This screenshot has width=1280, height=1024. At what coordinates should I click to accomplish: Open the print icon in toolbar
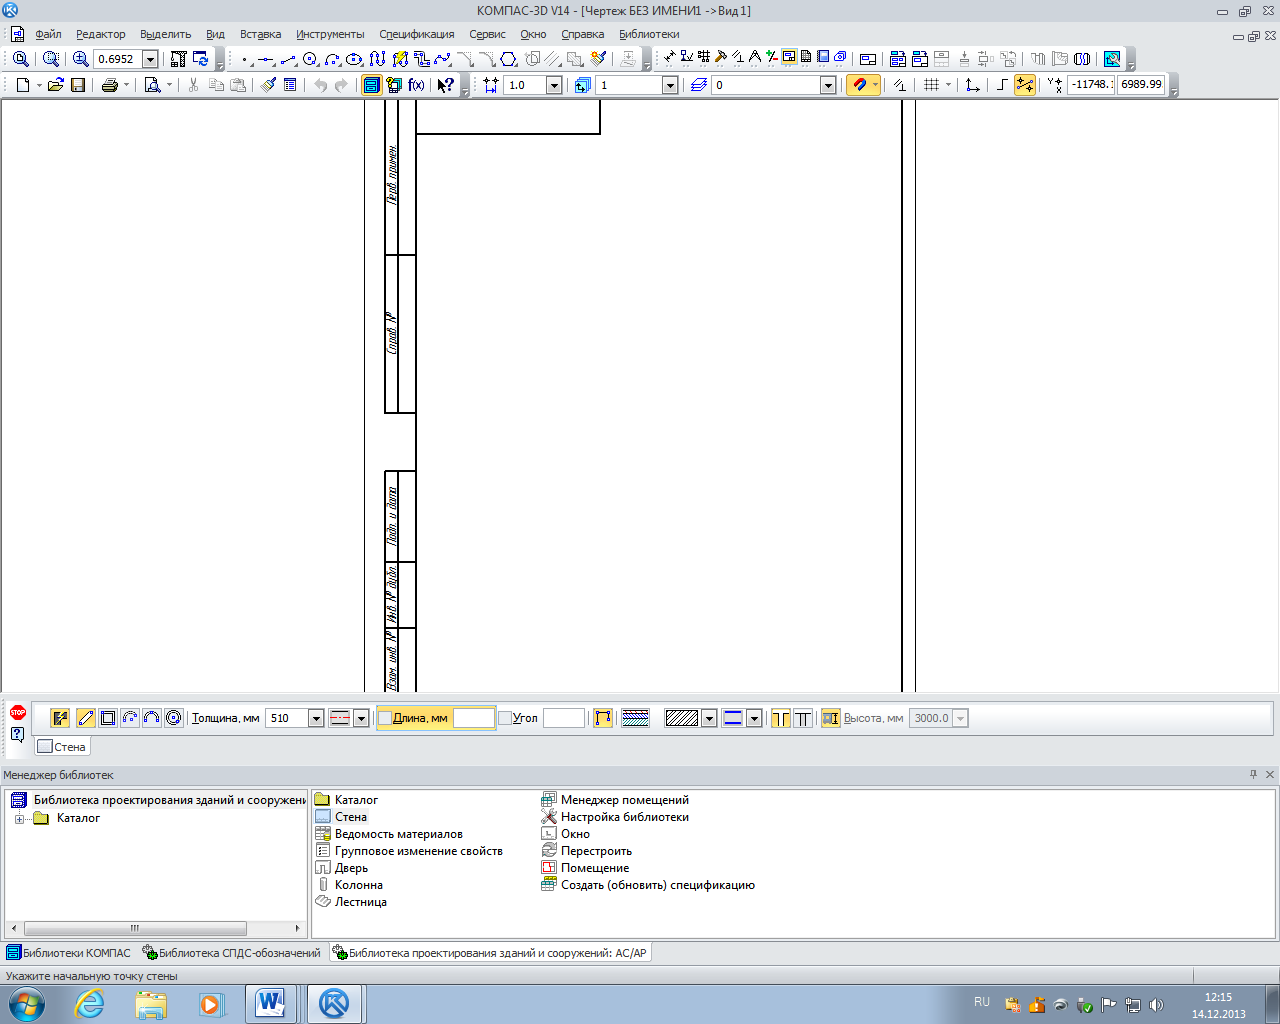110,85
